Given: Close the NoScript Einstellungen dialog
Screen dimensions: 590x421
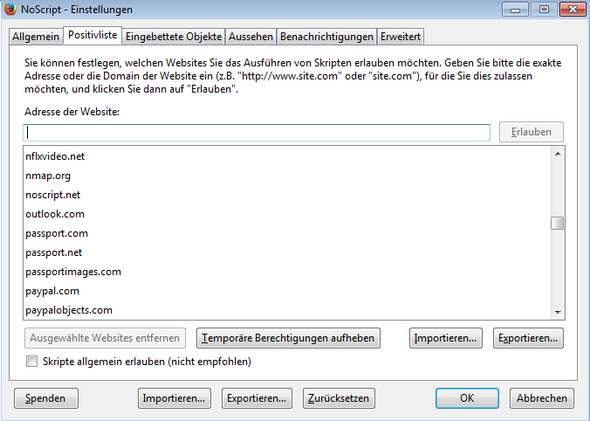Looking at the screenshot, I should tap(573, 9).
